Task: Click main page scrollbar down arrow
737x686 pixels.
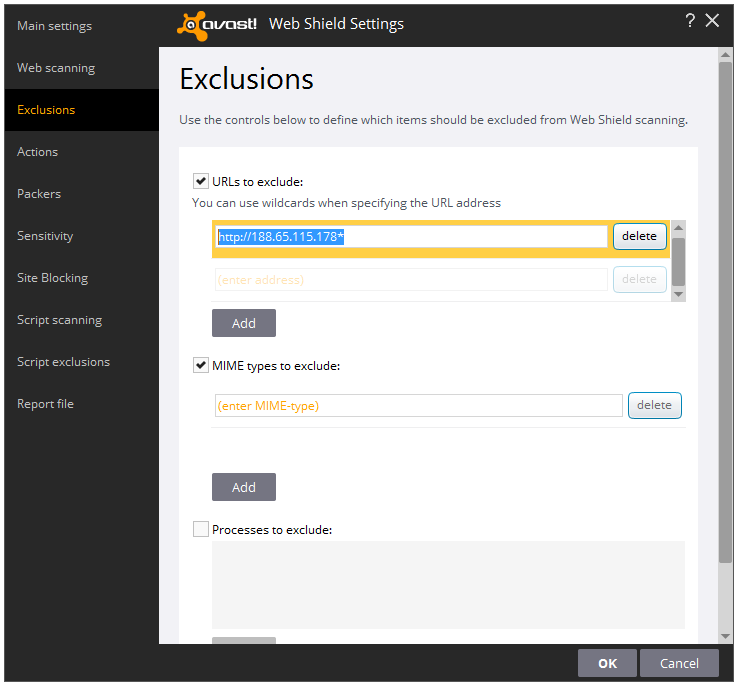Action: 726,636
